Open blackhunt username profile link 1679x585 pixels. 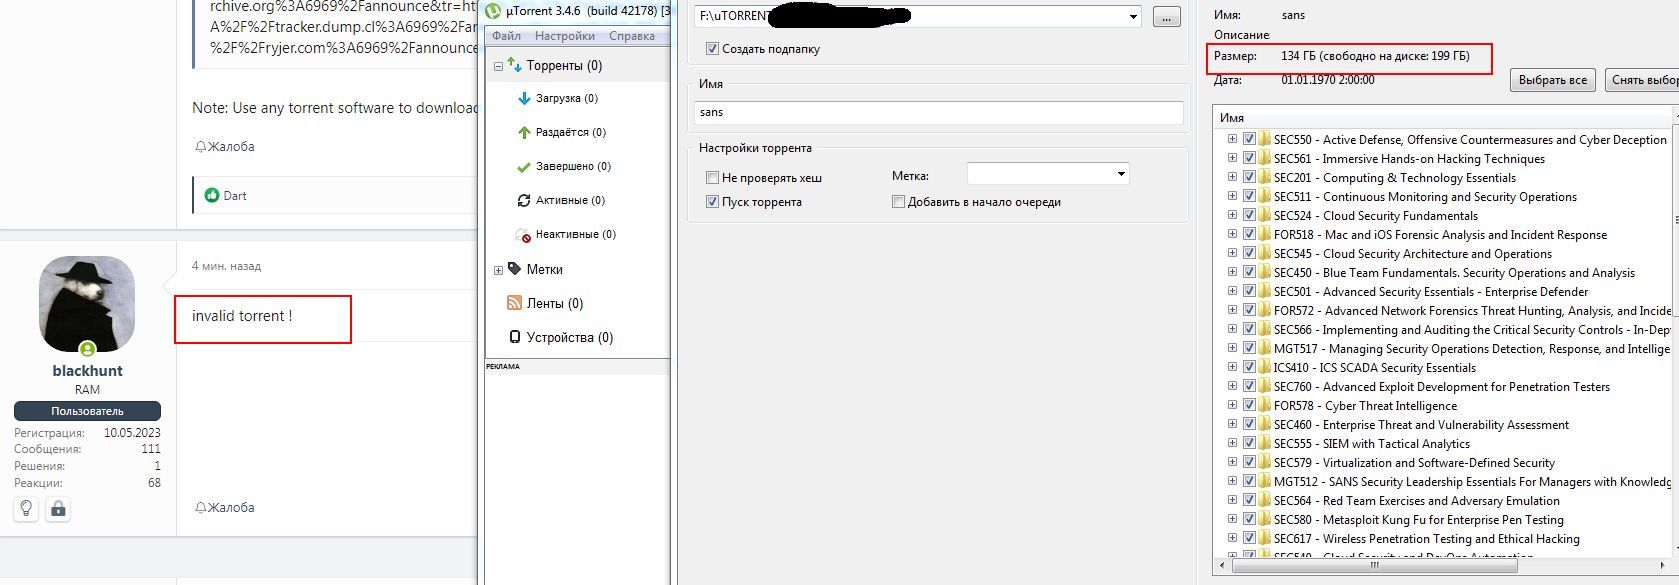point(87,371)
